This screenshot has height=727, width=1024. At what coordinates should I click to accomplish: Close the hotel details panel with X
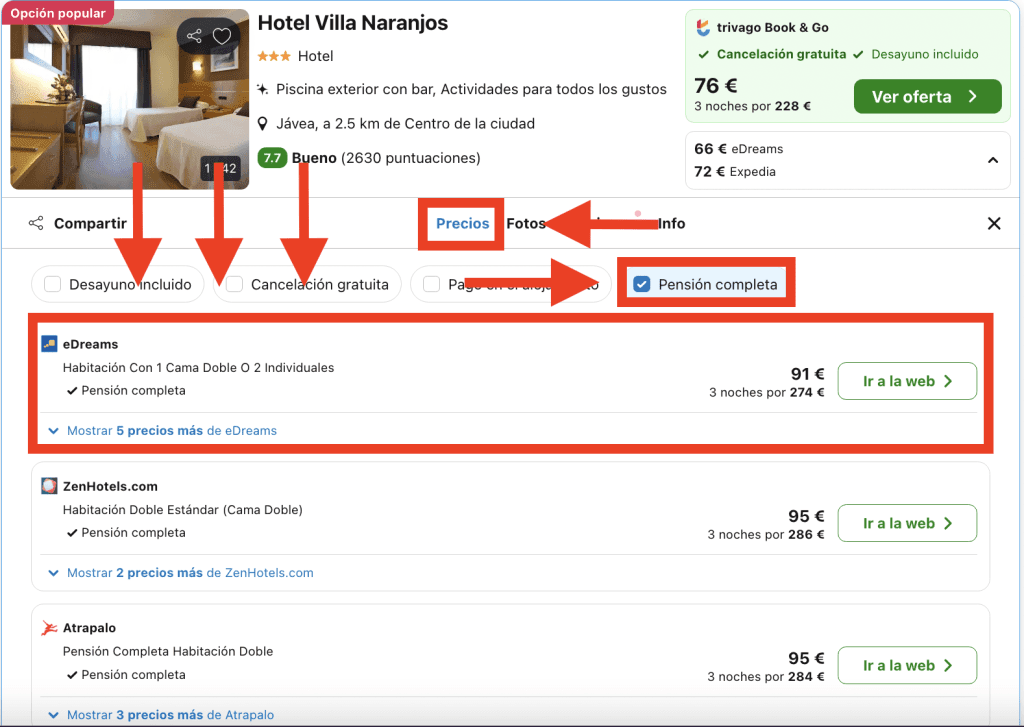coord(993,223)
